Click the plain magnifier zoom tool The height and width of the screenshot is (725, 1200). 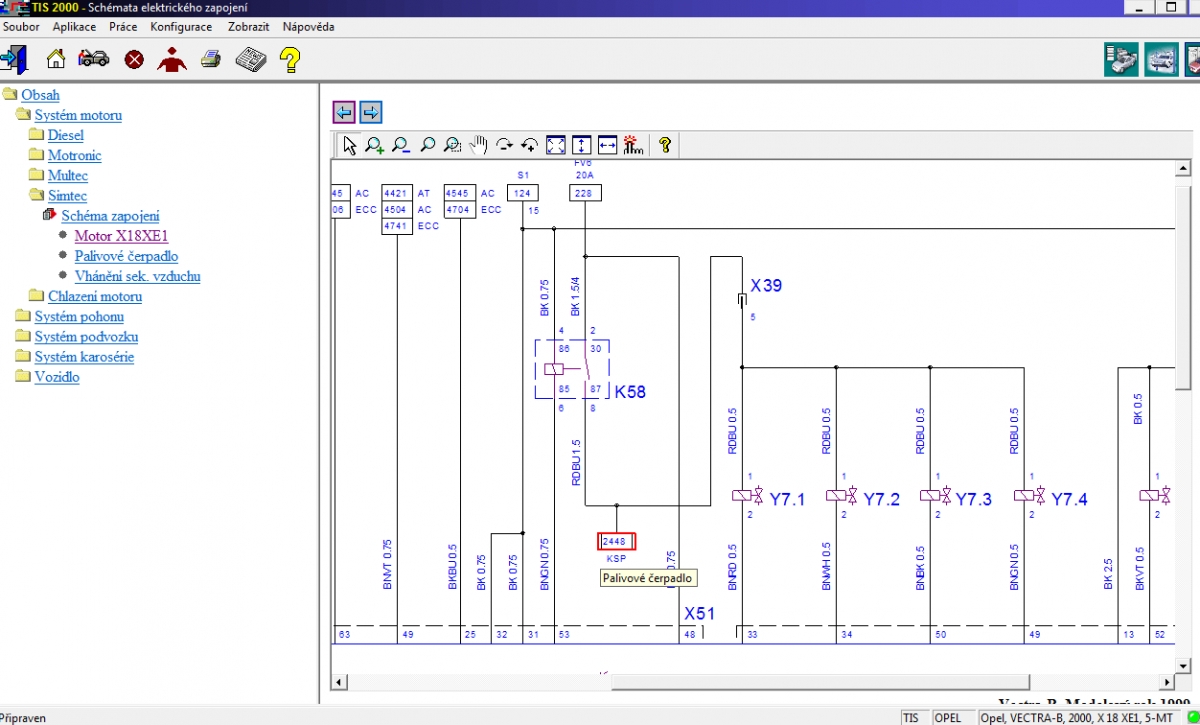pyautogui.click(x=427, y=145)
